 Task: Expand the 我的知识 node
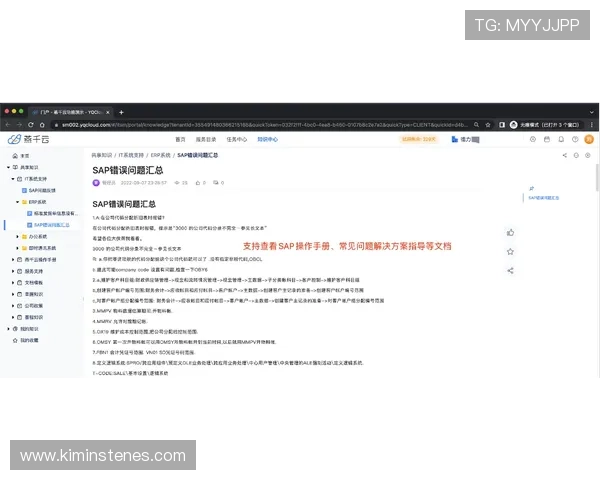coord(8,328)
